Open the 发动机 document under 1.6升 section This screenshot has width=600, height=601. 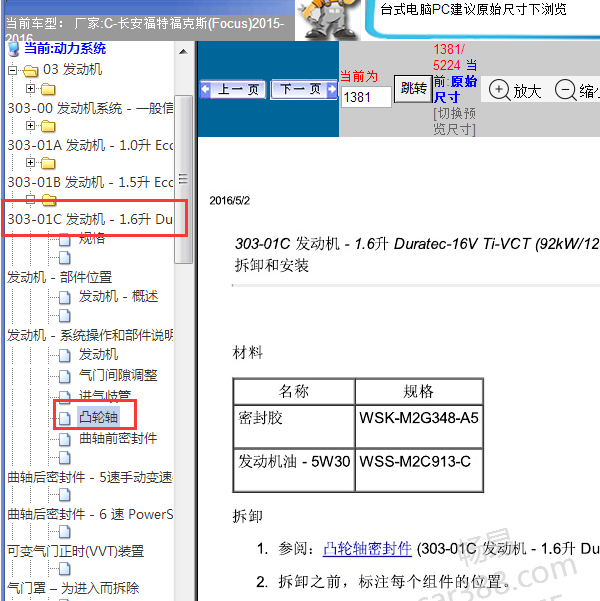click(x=99, y=354)
